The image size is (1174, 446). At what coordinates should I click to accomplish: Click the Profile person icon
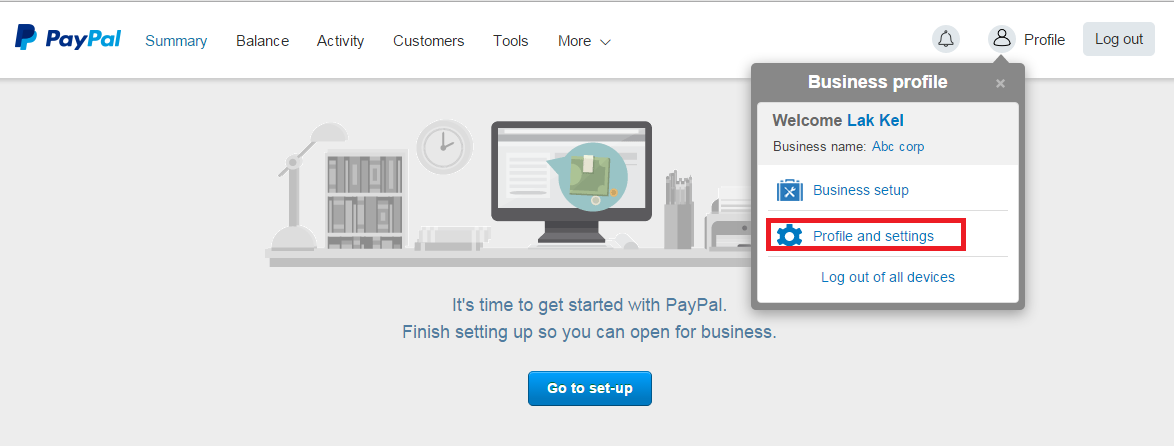point(1001,39)
